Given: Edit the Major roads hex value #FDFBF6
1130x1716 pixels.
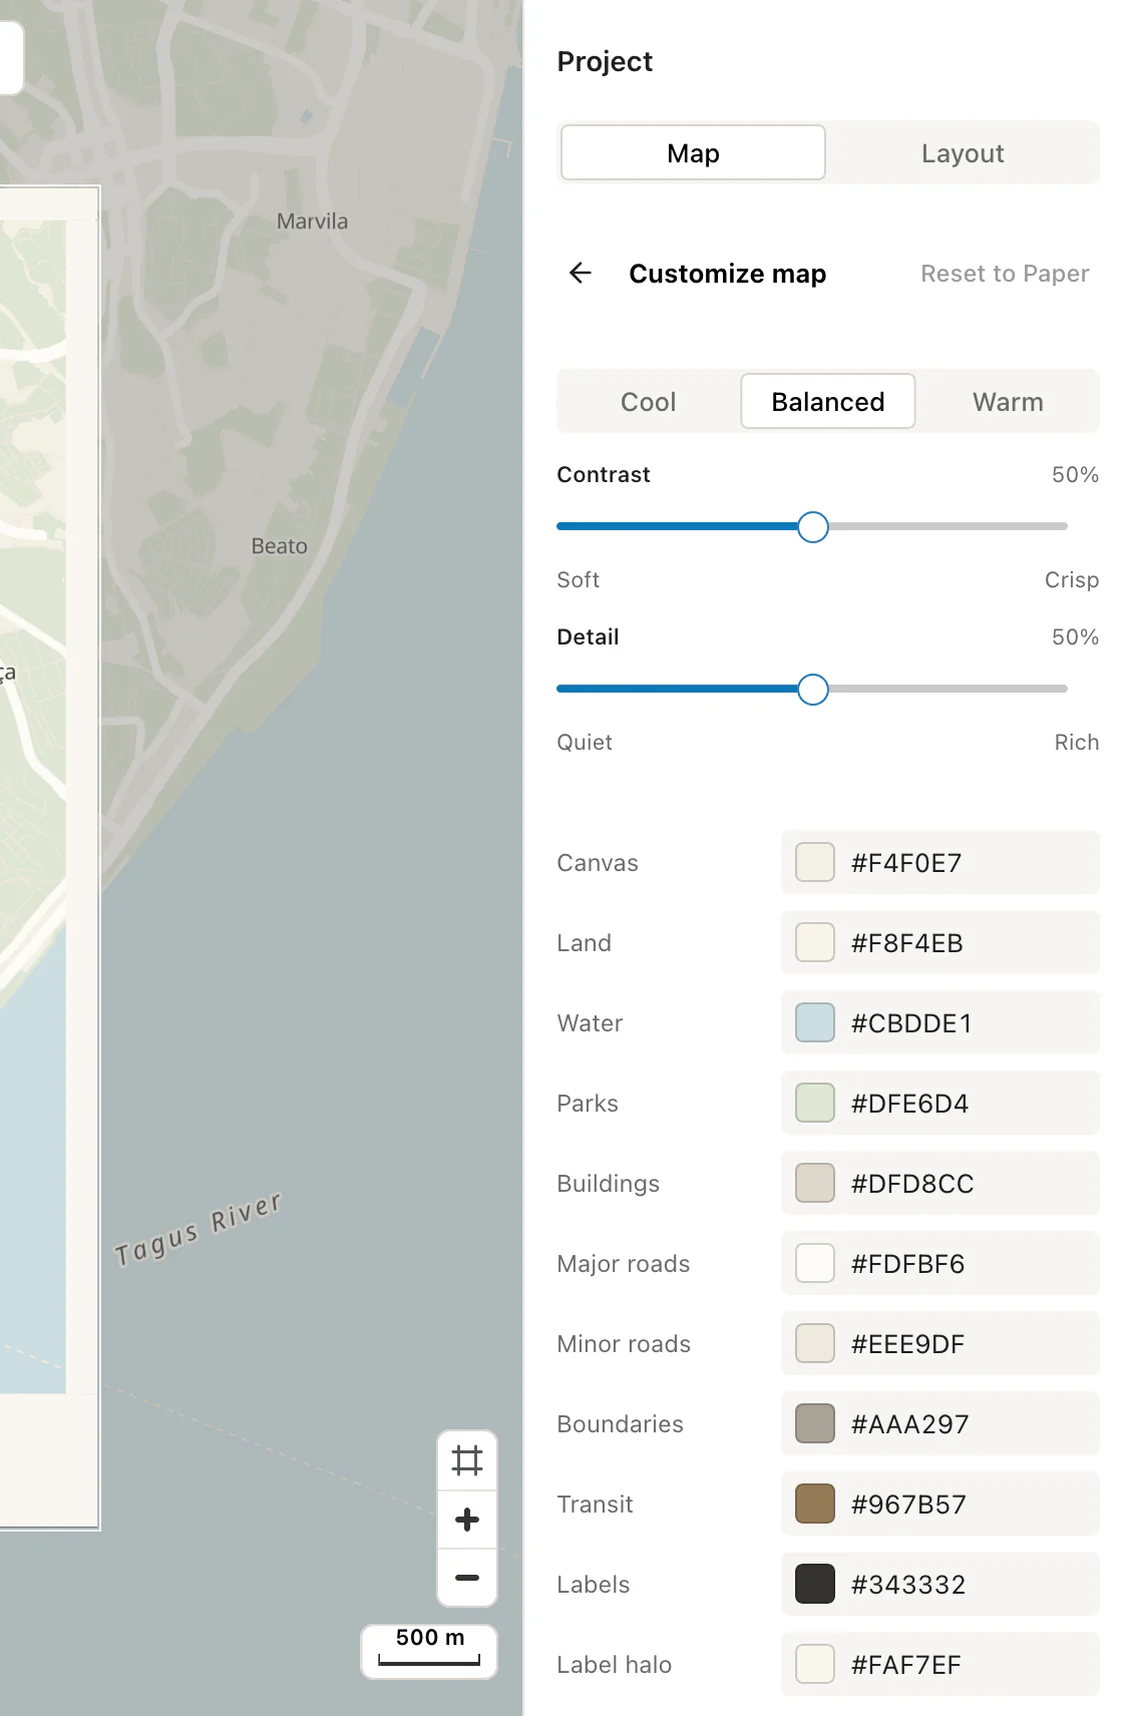Looking at the screenshot, I should pyautogui.click(x=908, y=1264).
